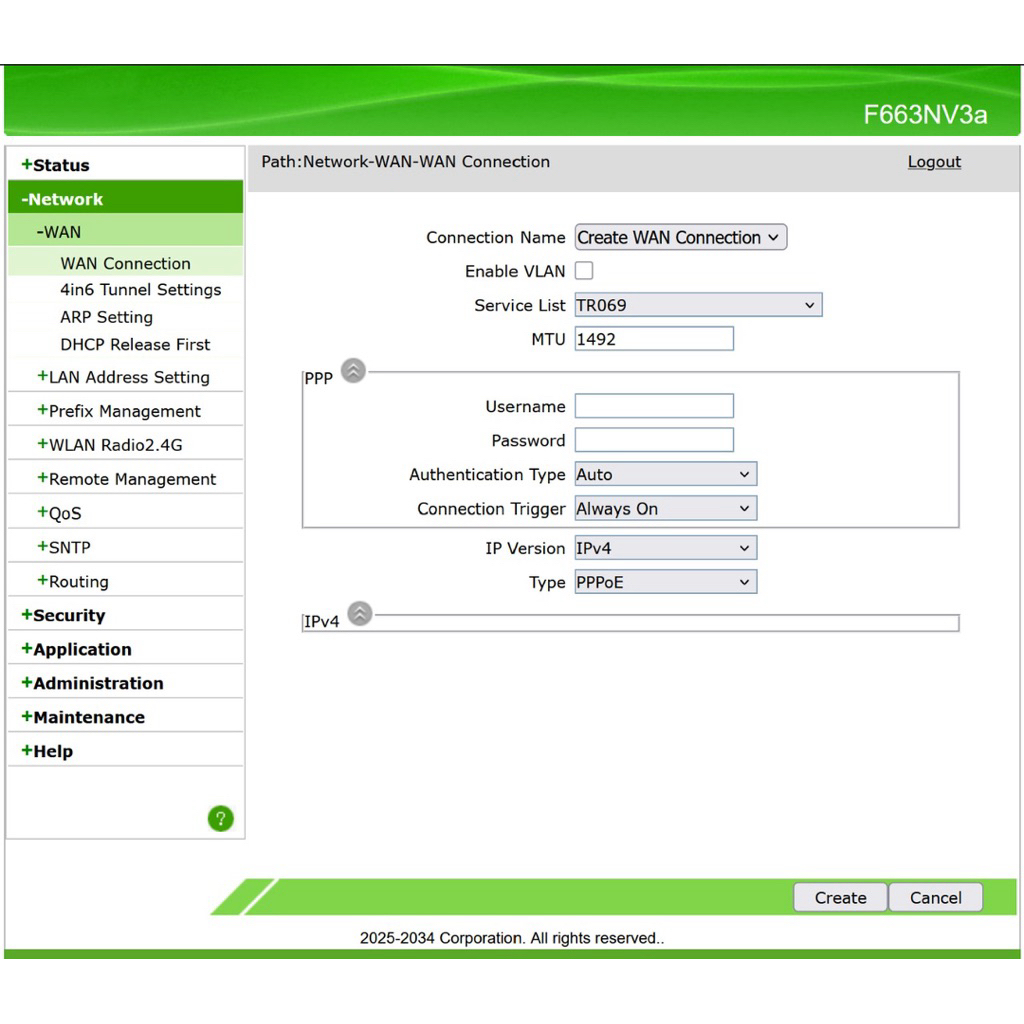Expand WLAN Radio2.4G settings
The height and width of the screenshot is (1024, 1024).
point(110,445)
